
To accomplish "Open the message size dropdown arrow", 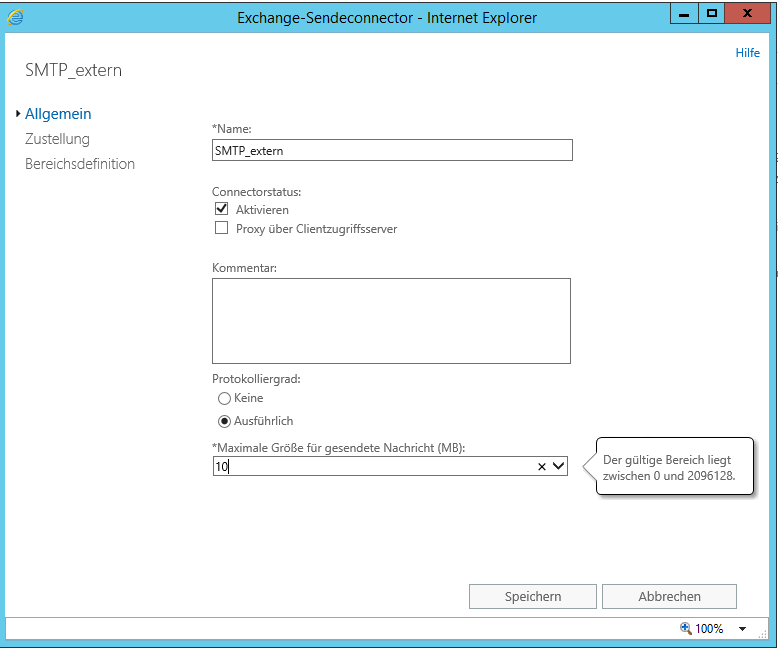I will pos(559,466).
